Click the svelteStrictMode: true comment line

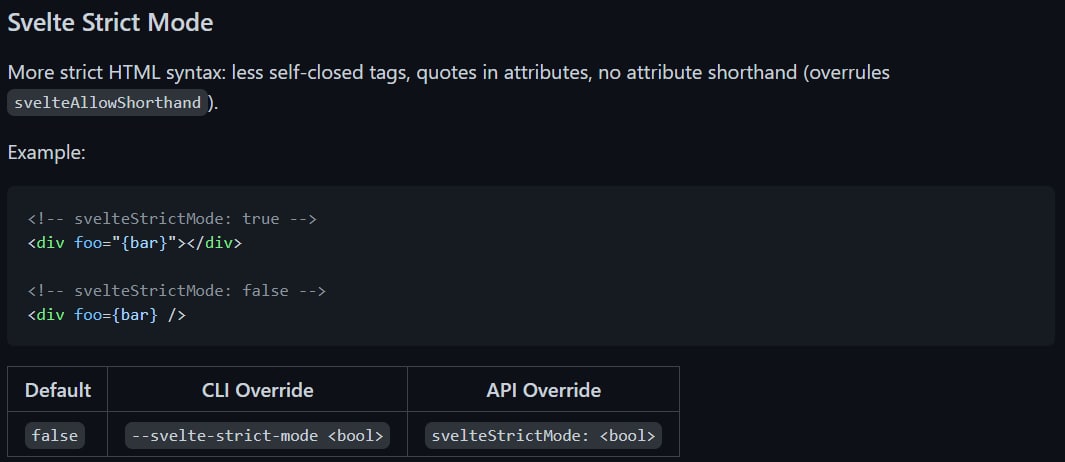point(173,218)
